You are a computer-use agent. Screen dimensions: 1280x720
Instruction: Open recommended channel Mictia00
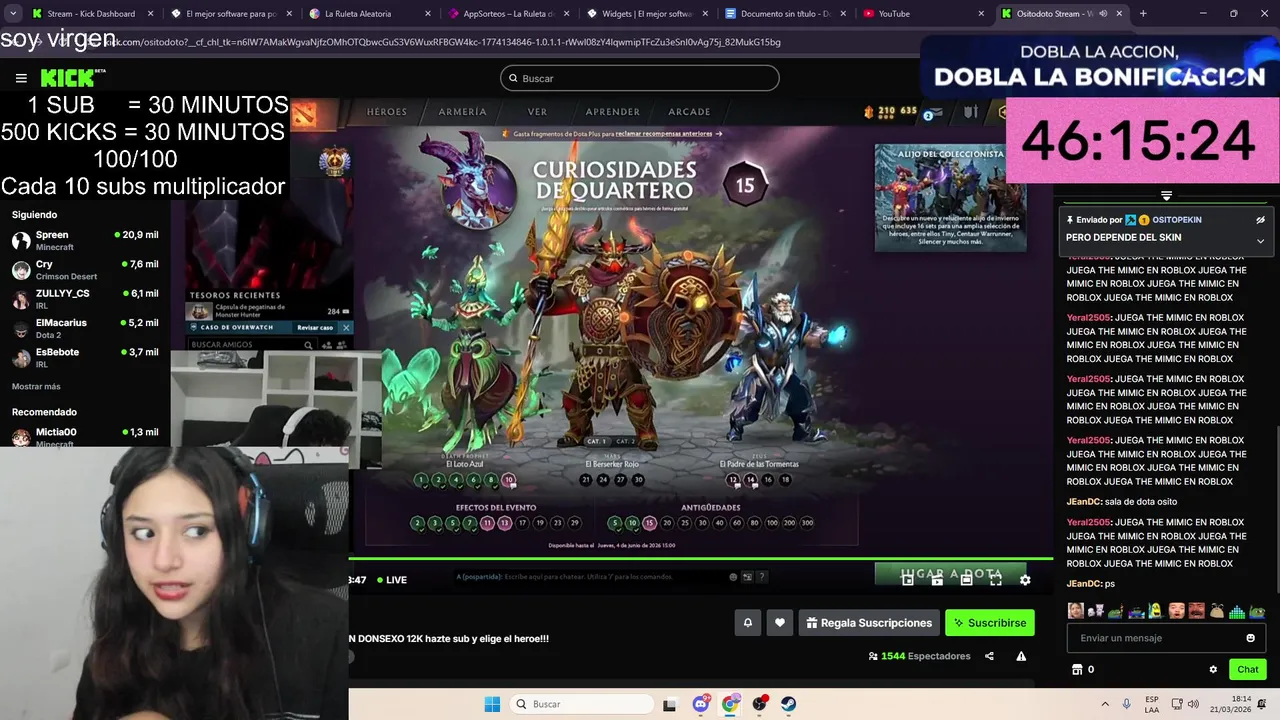pos(85,437)
